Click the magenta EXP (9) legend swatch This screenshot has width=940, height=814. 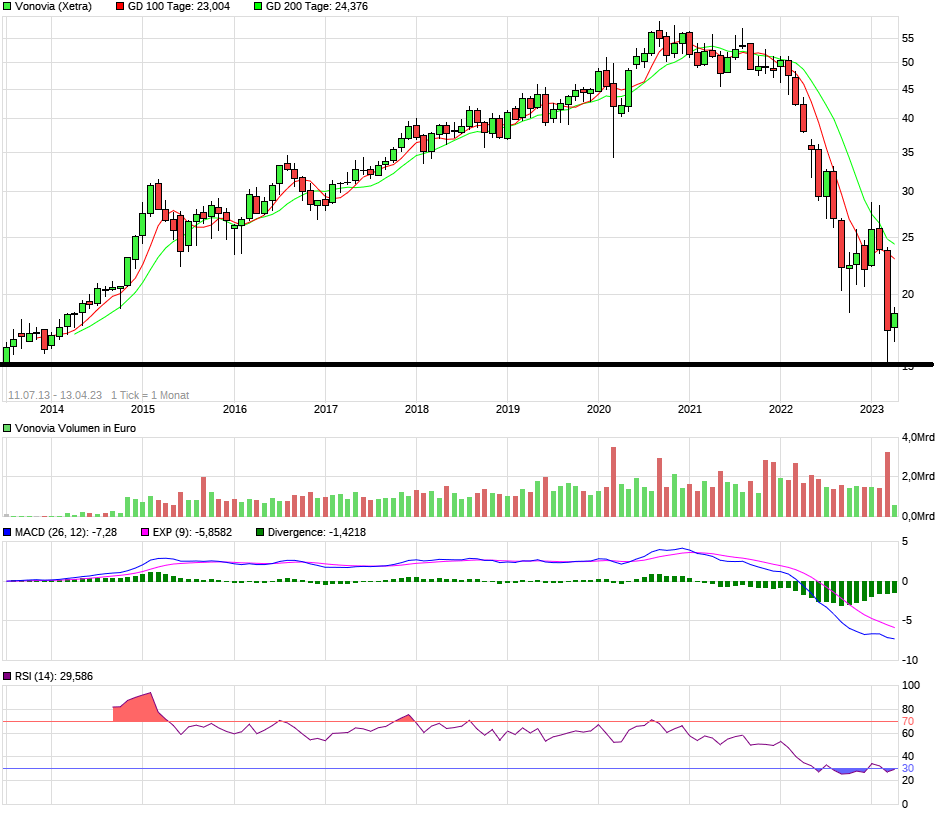coord(145,532)
